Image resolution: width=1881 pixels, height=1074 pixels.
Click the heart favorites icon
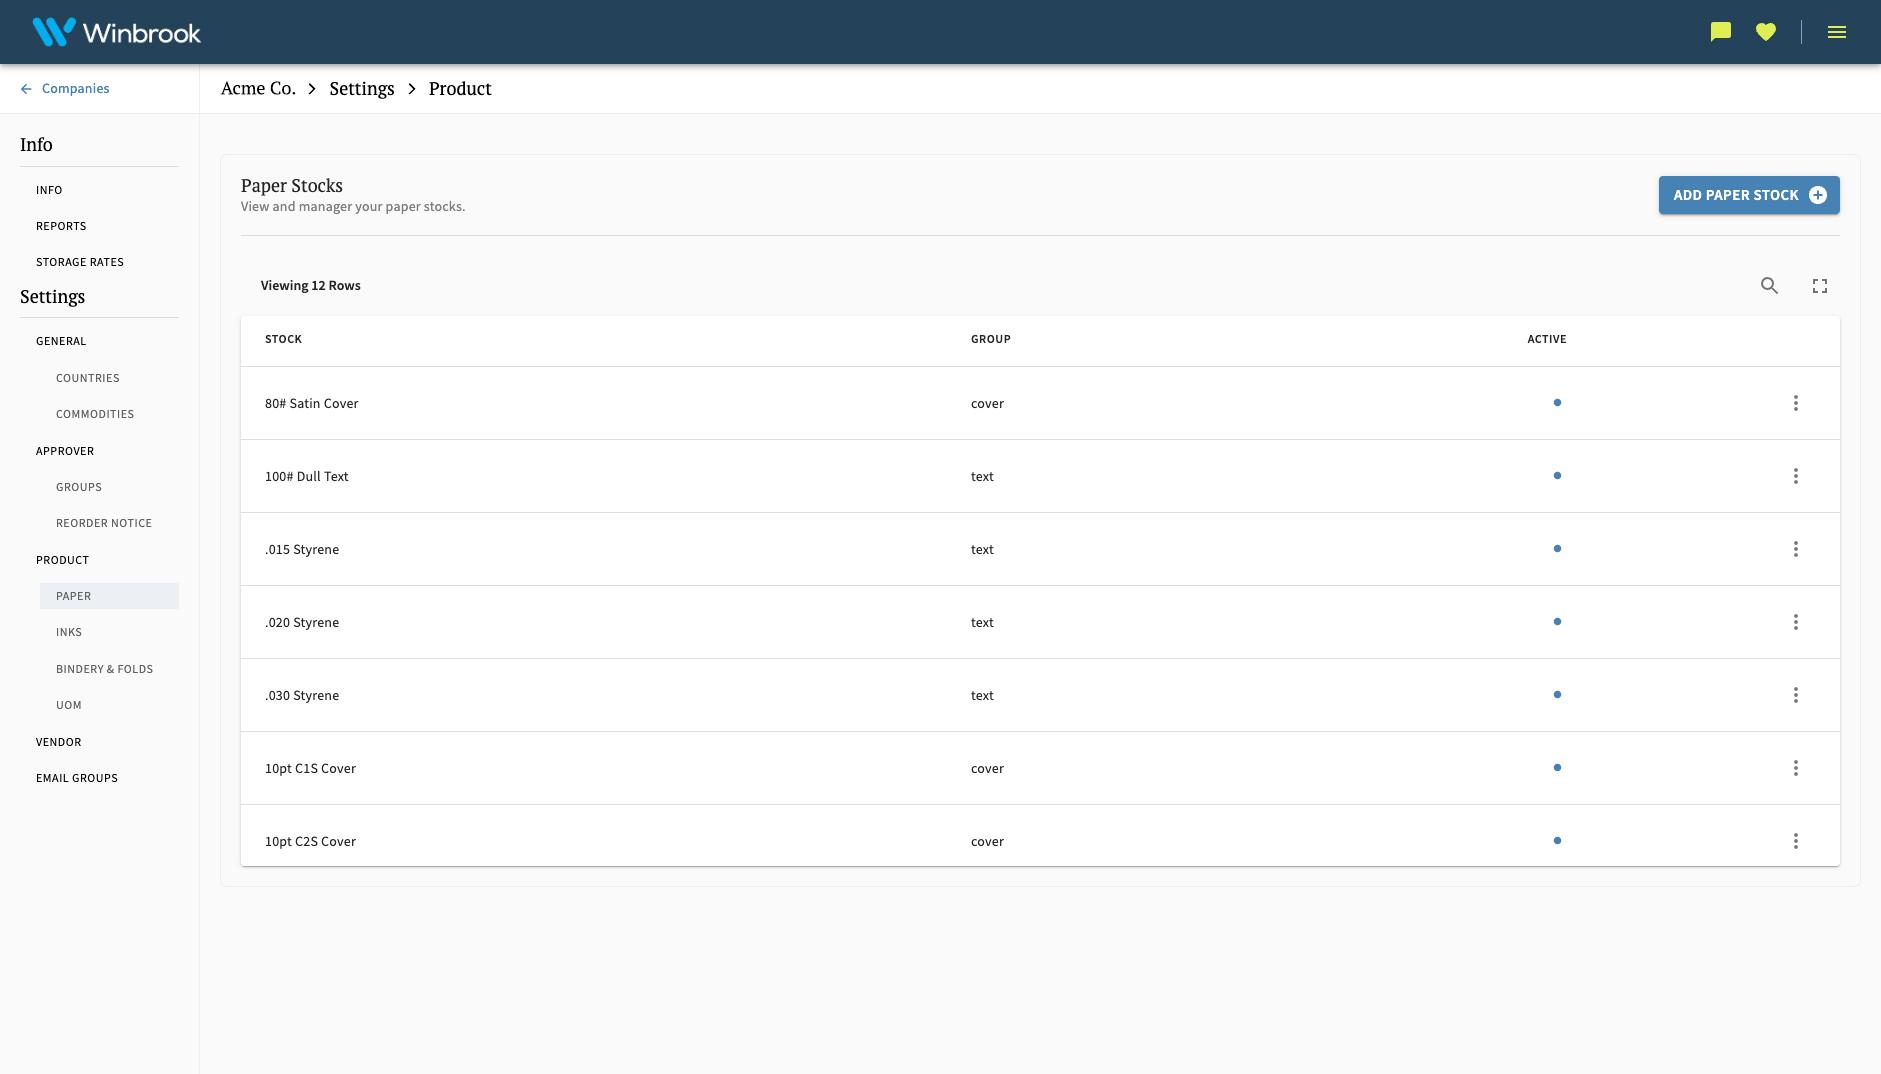[1766, 31]
